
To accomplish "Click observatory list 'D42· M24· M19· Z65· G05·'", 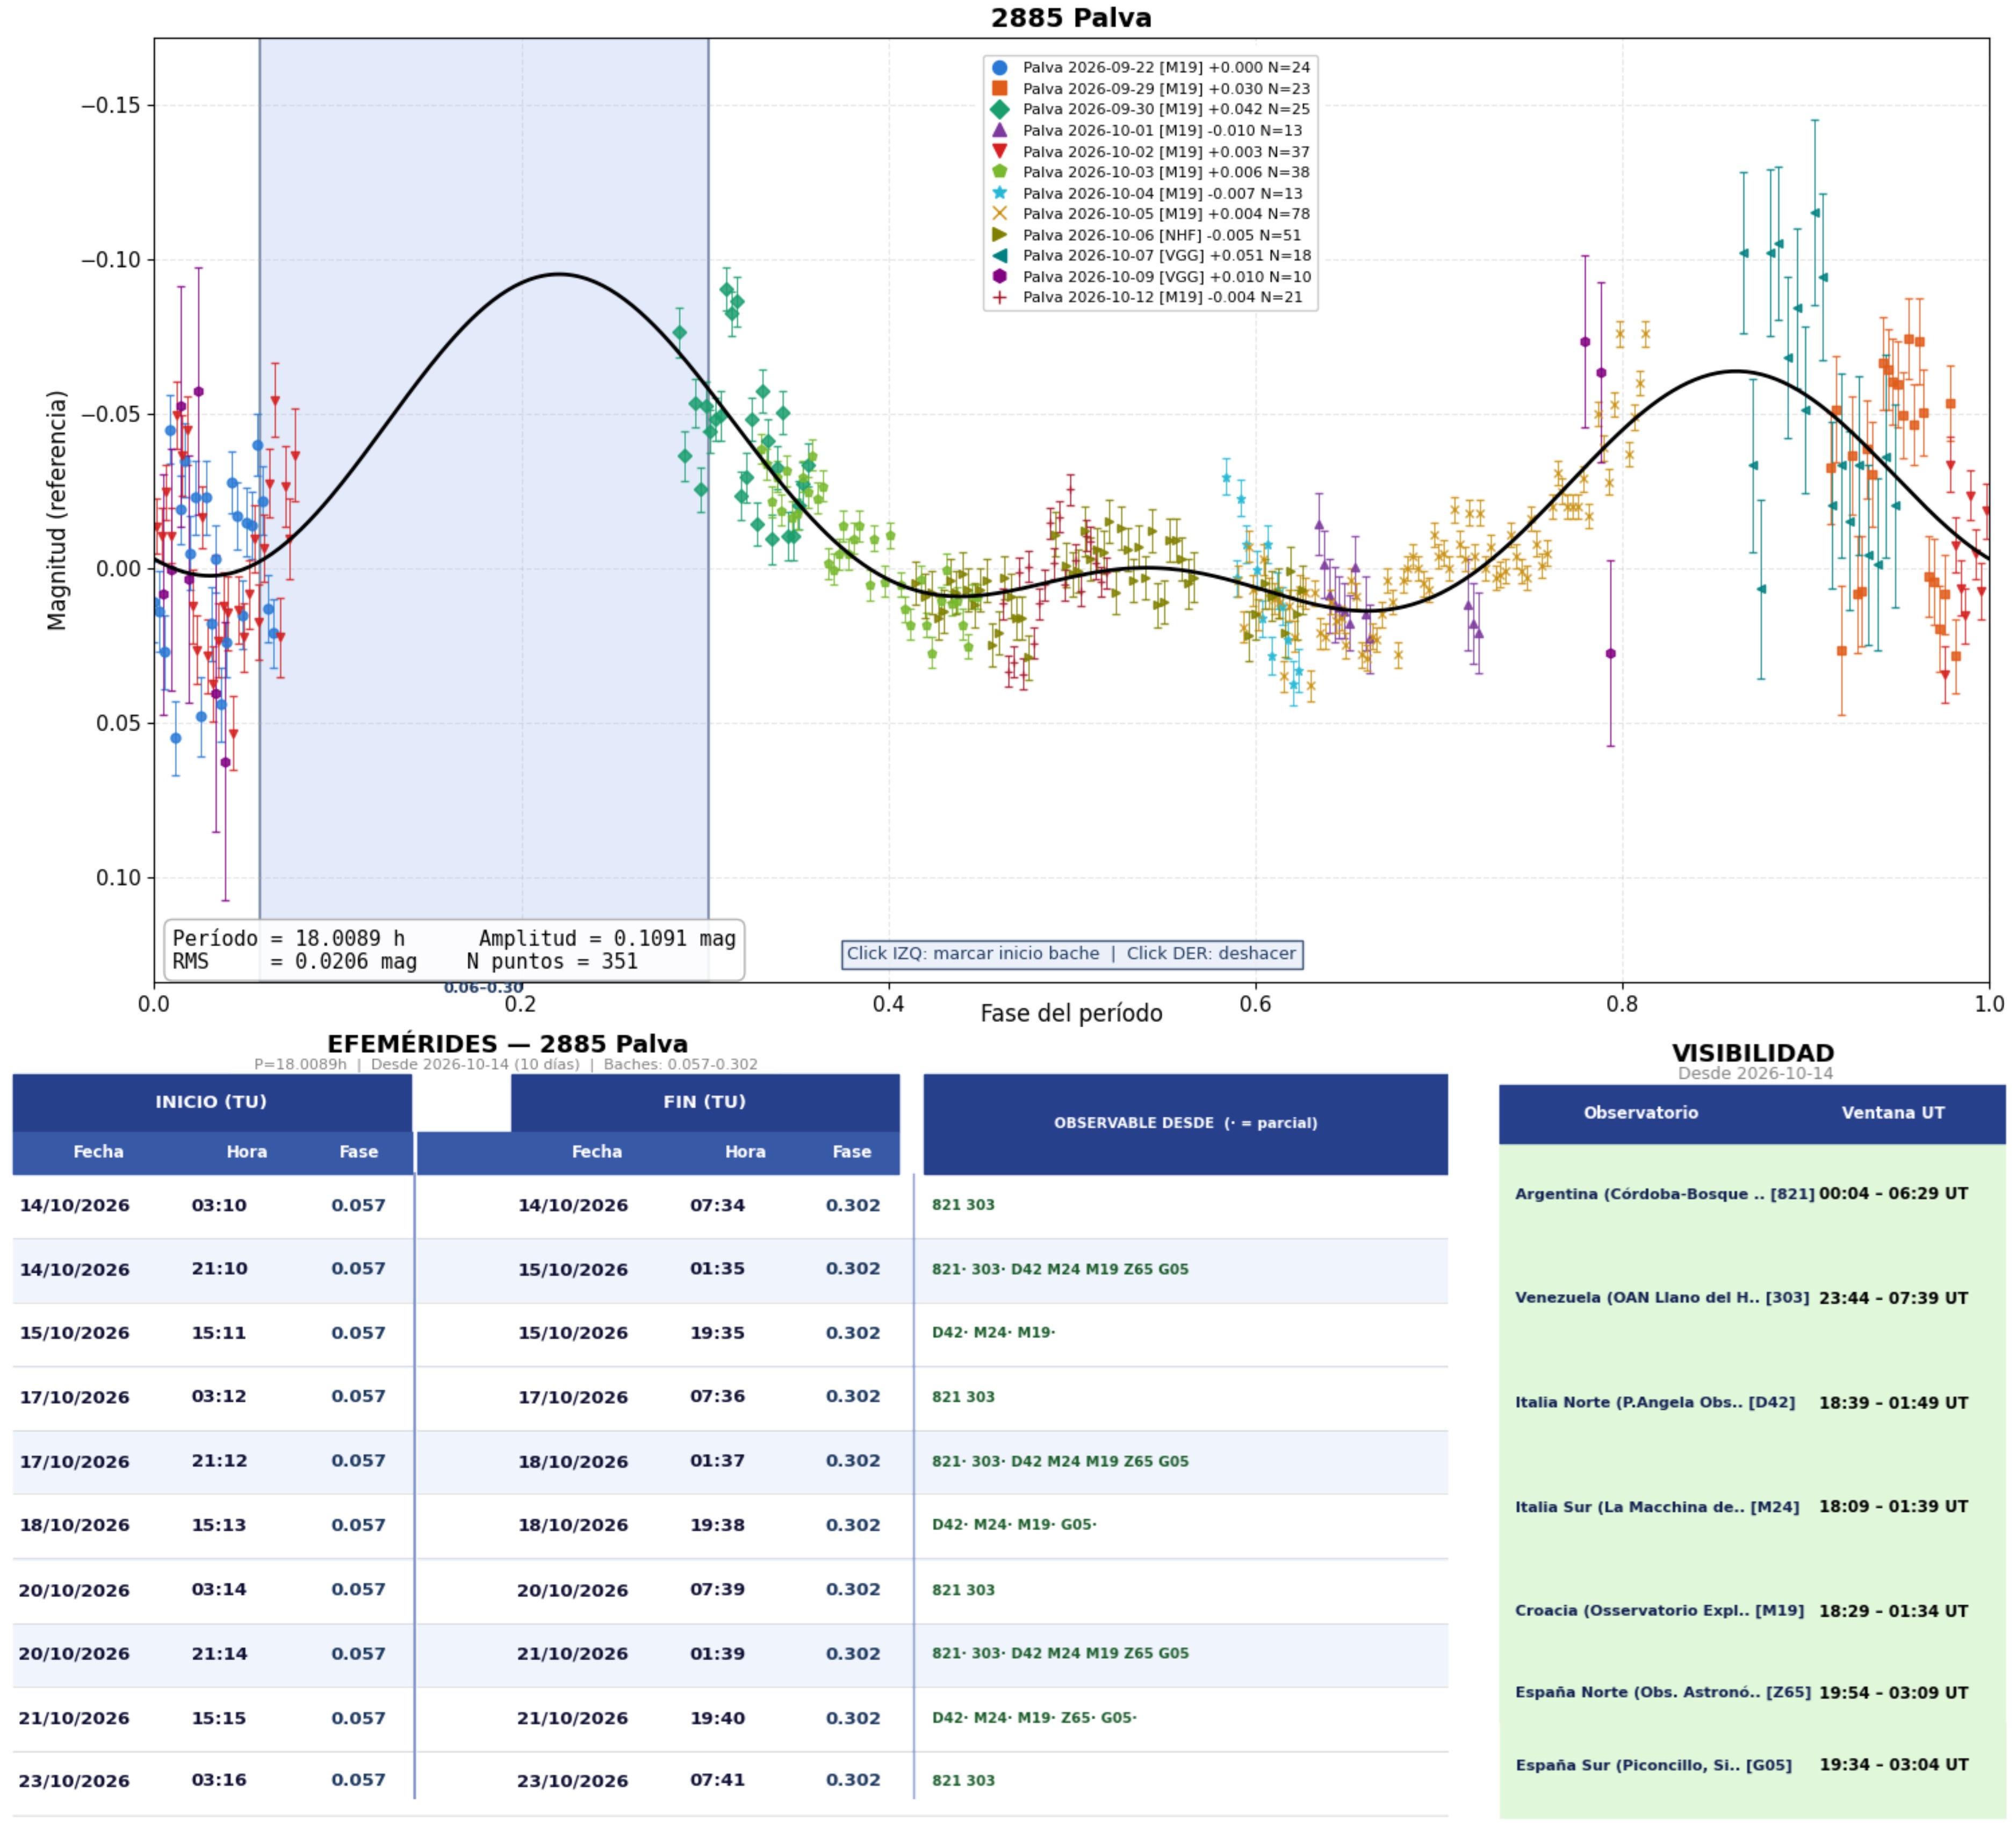I will pyautogui.click(x=1034, y=1718).
